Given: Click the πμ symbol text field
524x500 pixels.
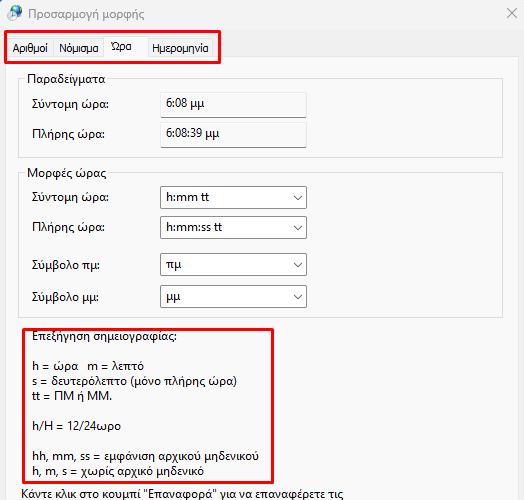Looking at the screenshot, I should pos(225,265).
